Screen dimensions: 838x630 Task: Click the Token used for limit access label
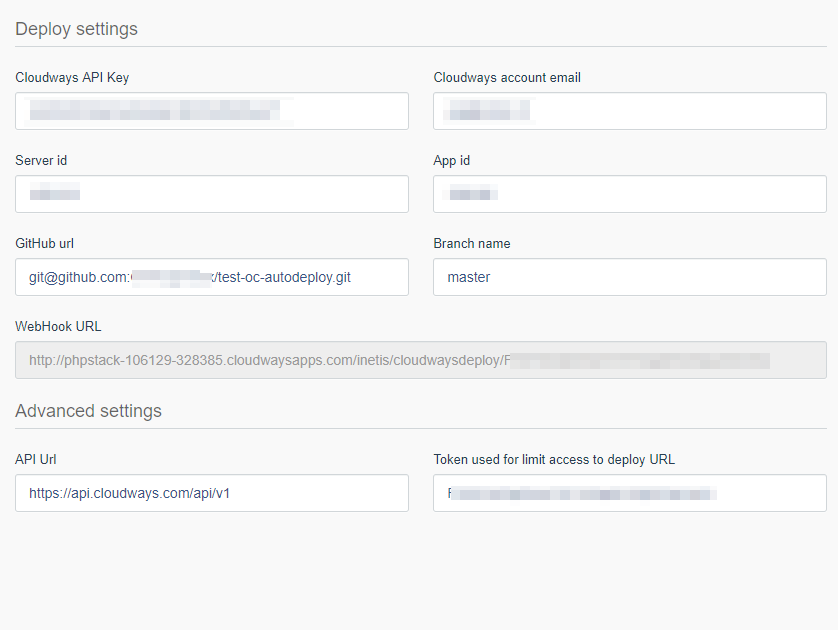pos(554,460)
